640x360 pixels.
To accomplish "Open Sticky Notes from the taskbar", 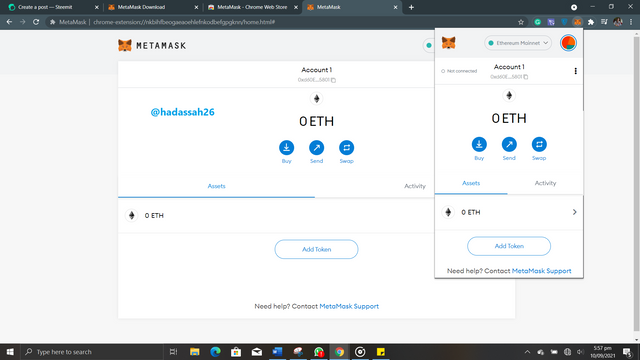I will click(381, 351).
